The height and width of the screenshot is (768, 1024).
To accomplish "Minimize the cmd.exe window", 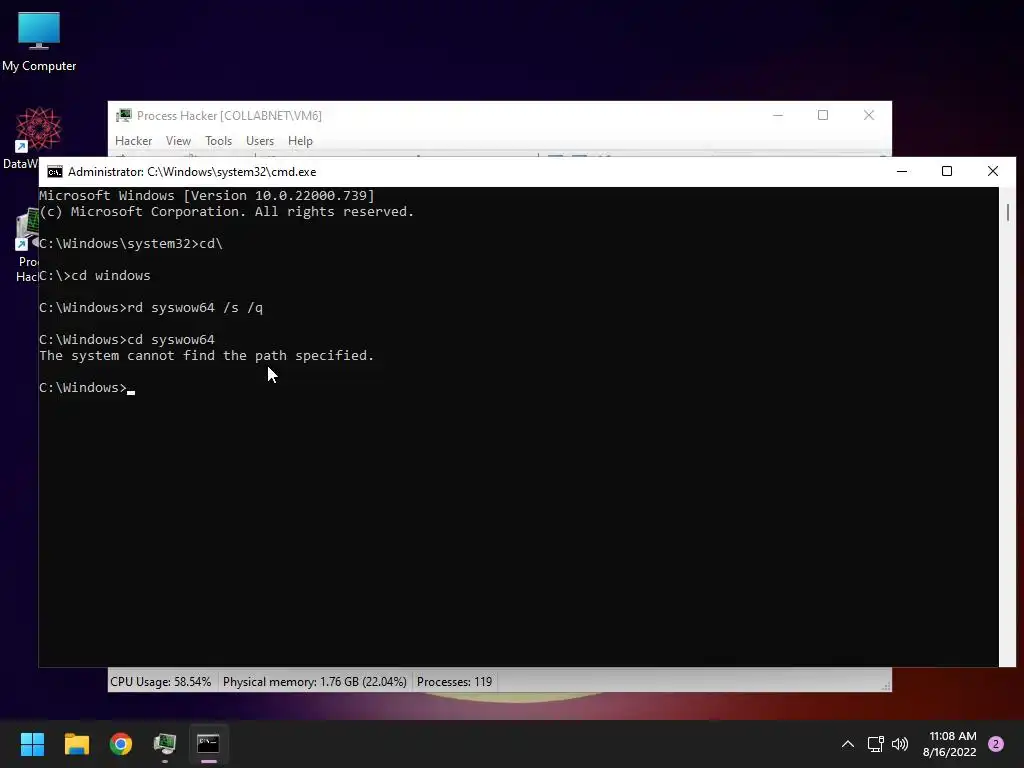I will click(x=902, y=172).
